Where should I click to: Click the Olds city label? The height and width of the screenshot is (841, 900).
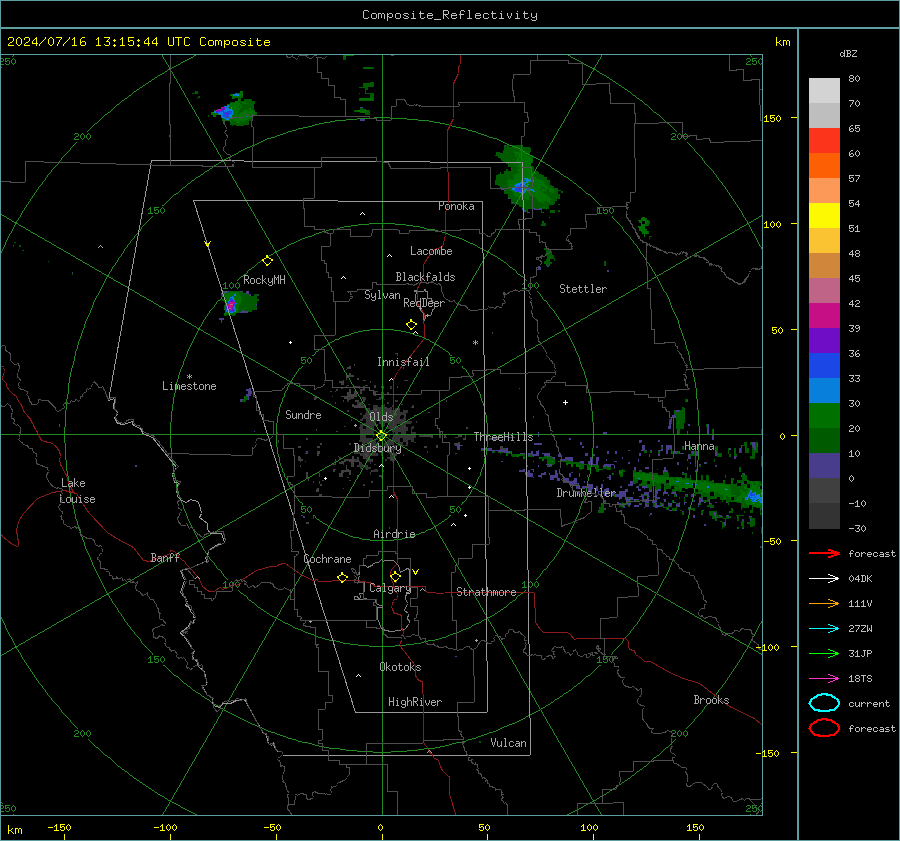(x=381, y=417)
